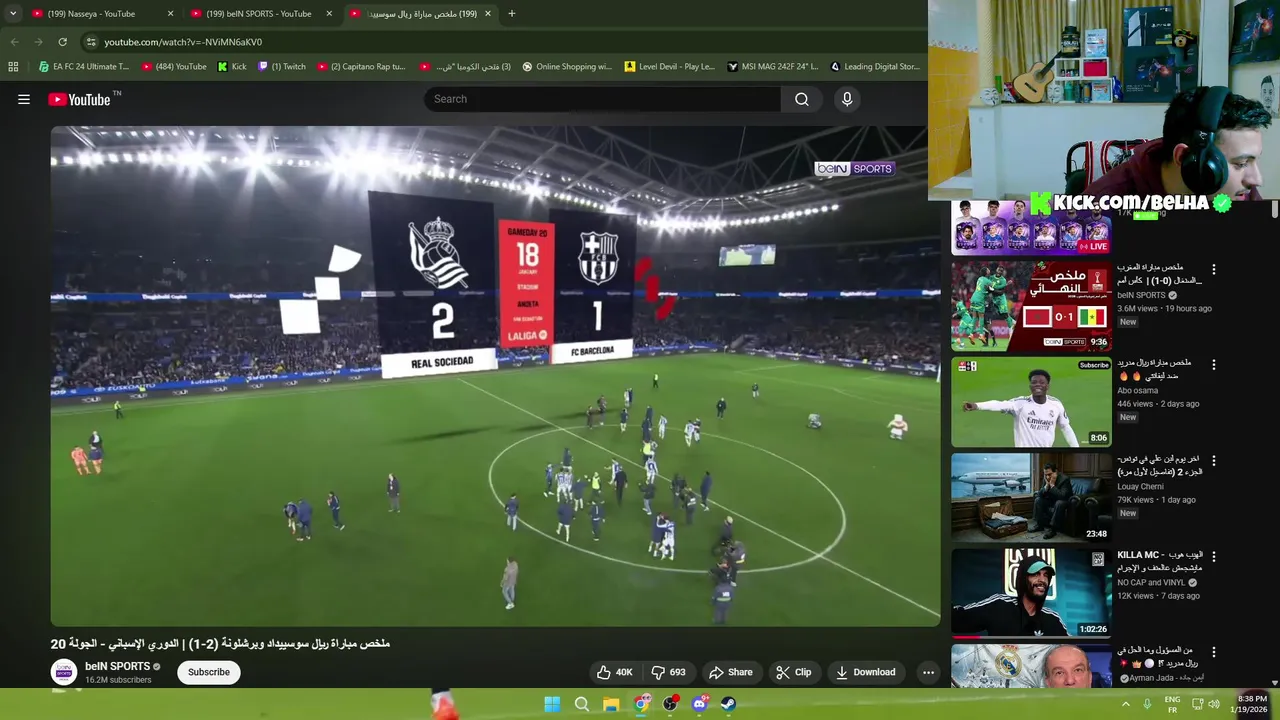Go back with the browser back arrow
The image size is (1280, 720).
(x=14, y=42)
